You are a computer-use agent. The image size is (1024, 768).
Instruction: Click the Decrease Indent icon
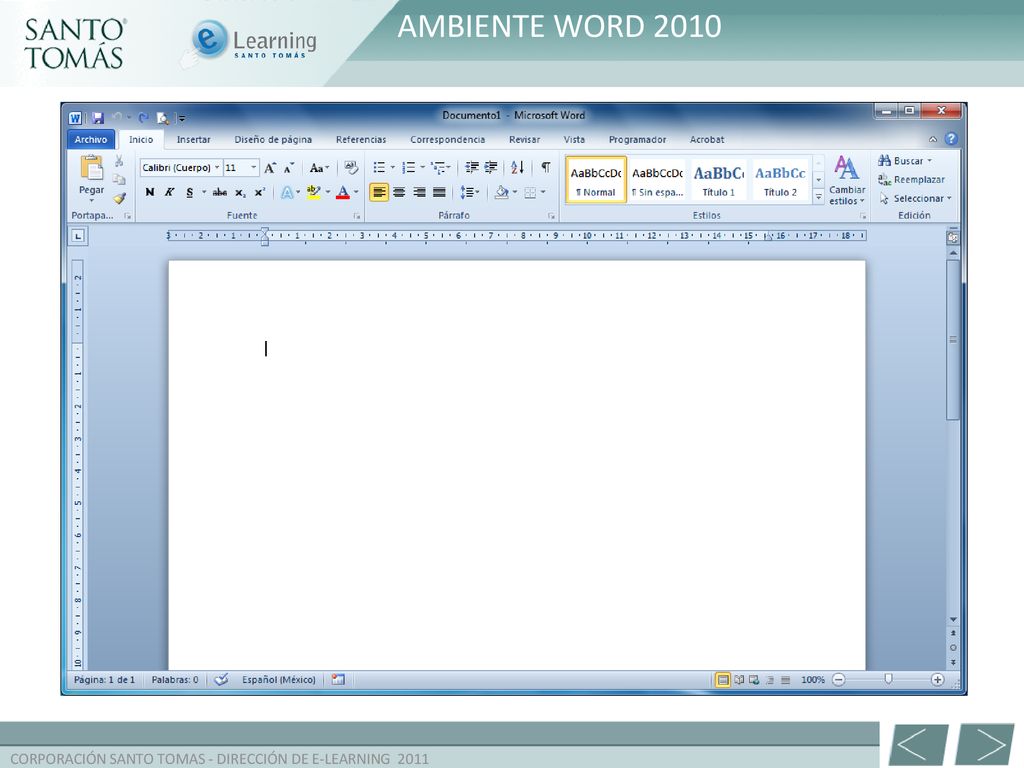tap(472, 167)
